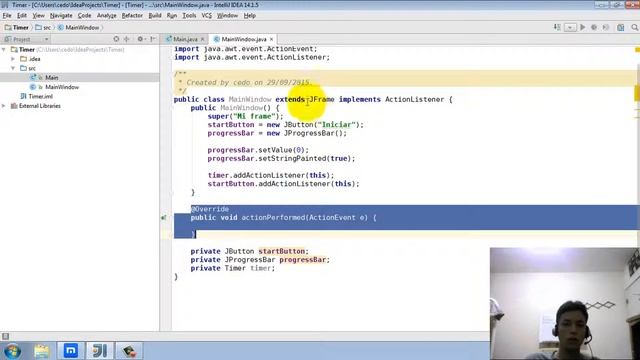Open the Window menu
Viewport: 640px width, 360px height.
[x=227, y=16]
